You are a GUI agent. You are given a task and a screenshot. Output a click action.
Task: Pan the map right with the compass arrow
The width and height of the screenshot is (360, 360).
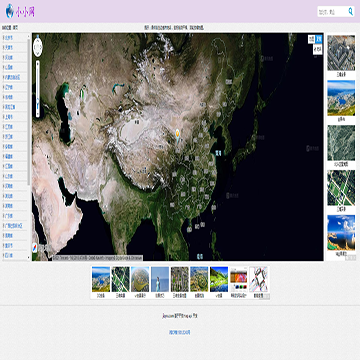coord(42,48)
